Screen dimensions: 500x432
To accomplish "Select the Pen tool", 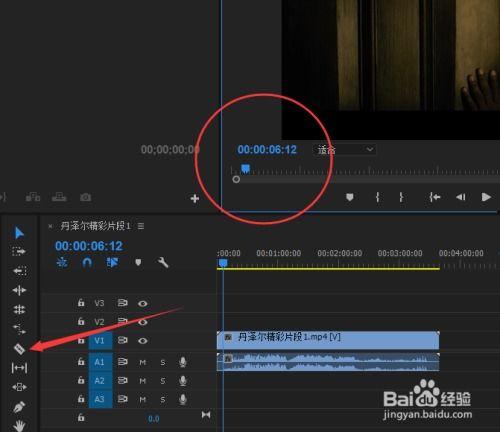I will click(19, 407).
